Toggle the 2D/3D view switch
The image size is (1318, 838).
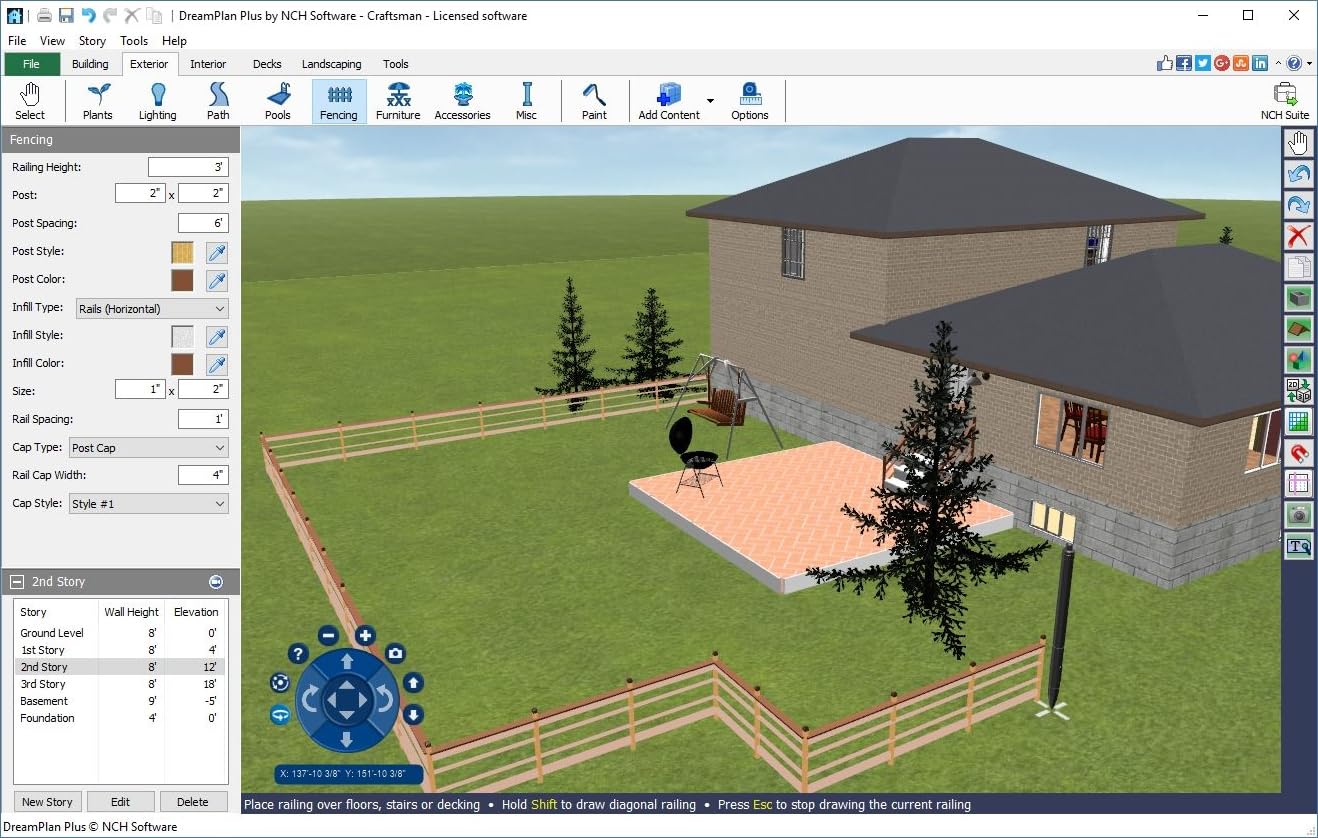tap(1298, 390)
